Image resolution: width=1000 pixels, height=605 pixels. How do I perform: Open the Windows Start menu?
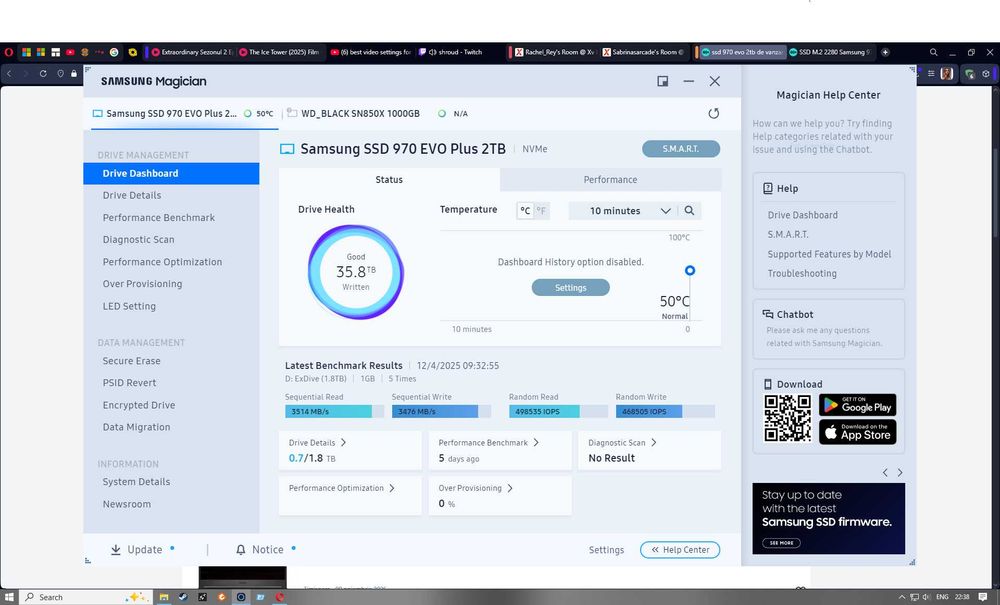[10, 597]
